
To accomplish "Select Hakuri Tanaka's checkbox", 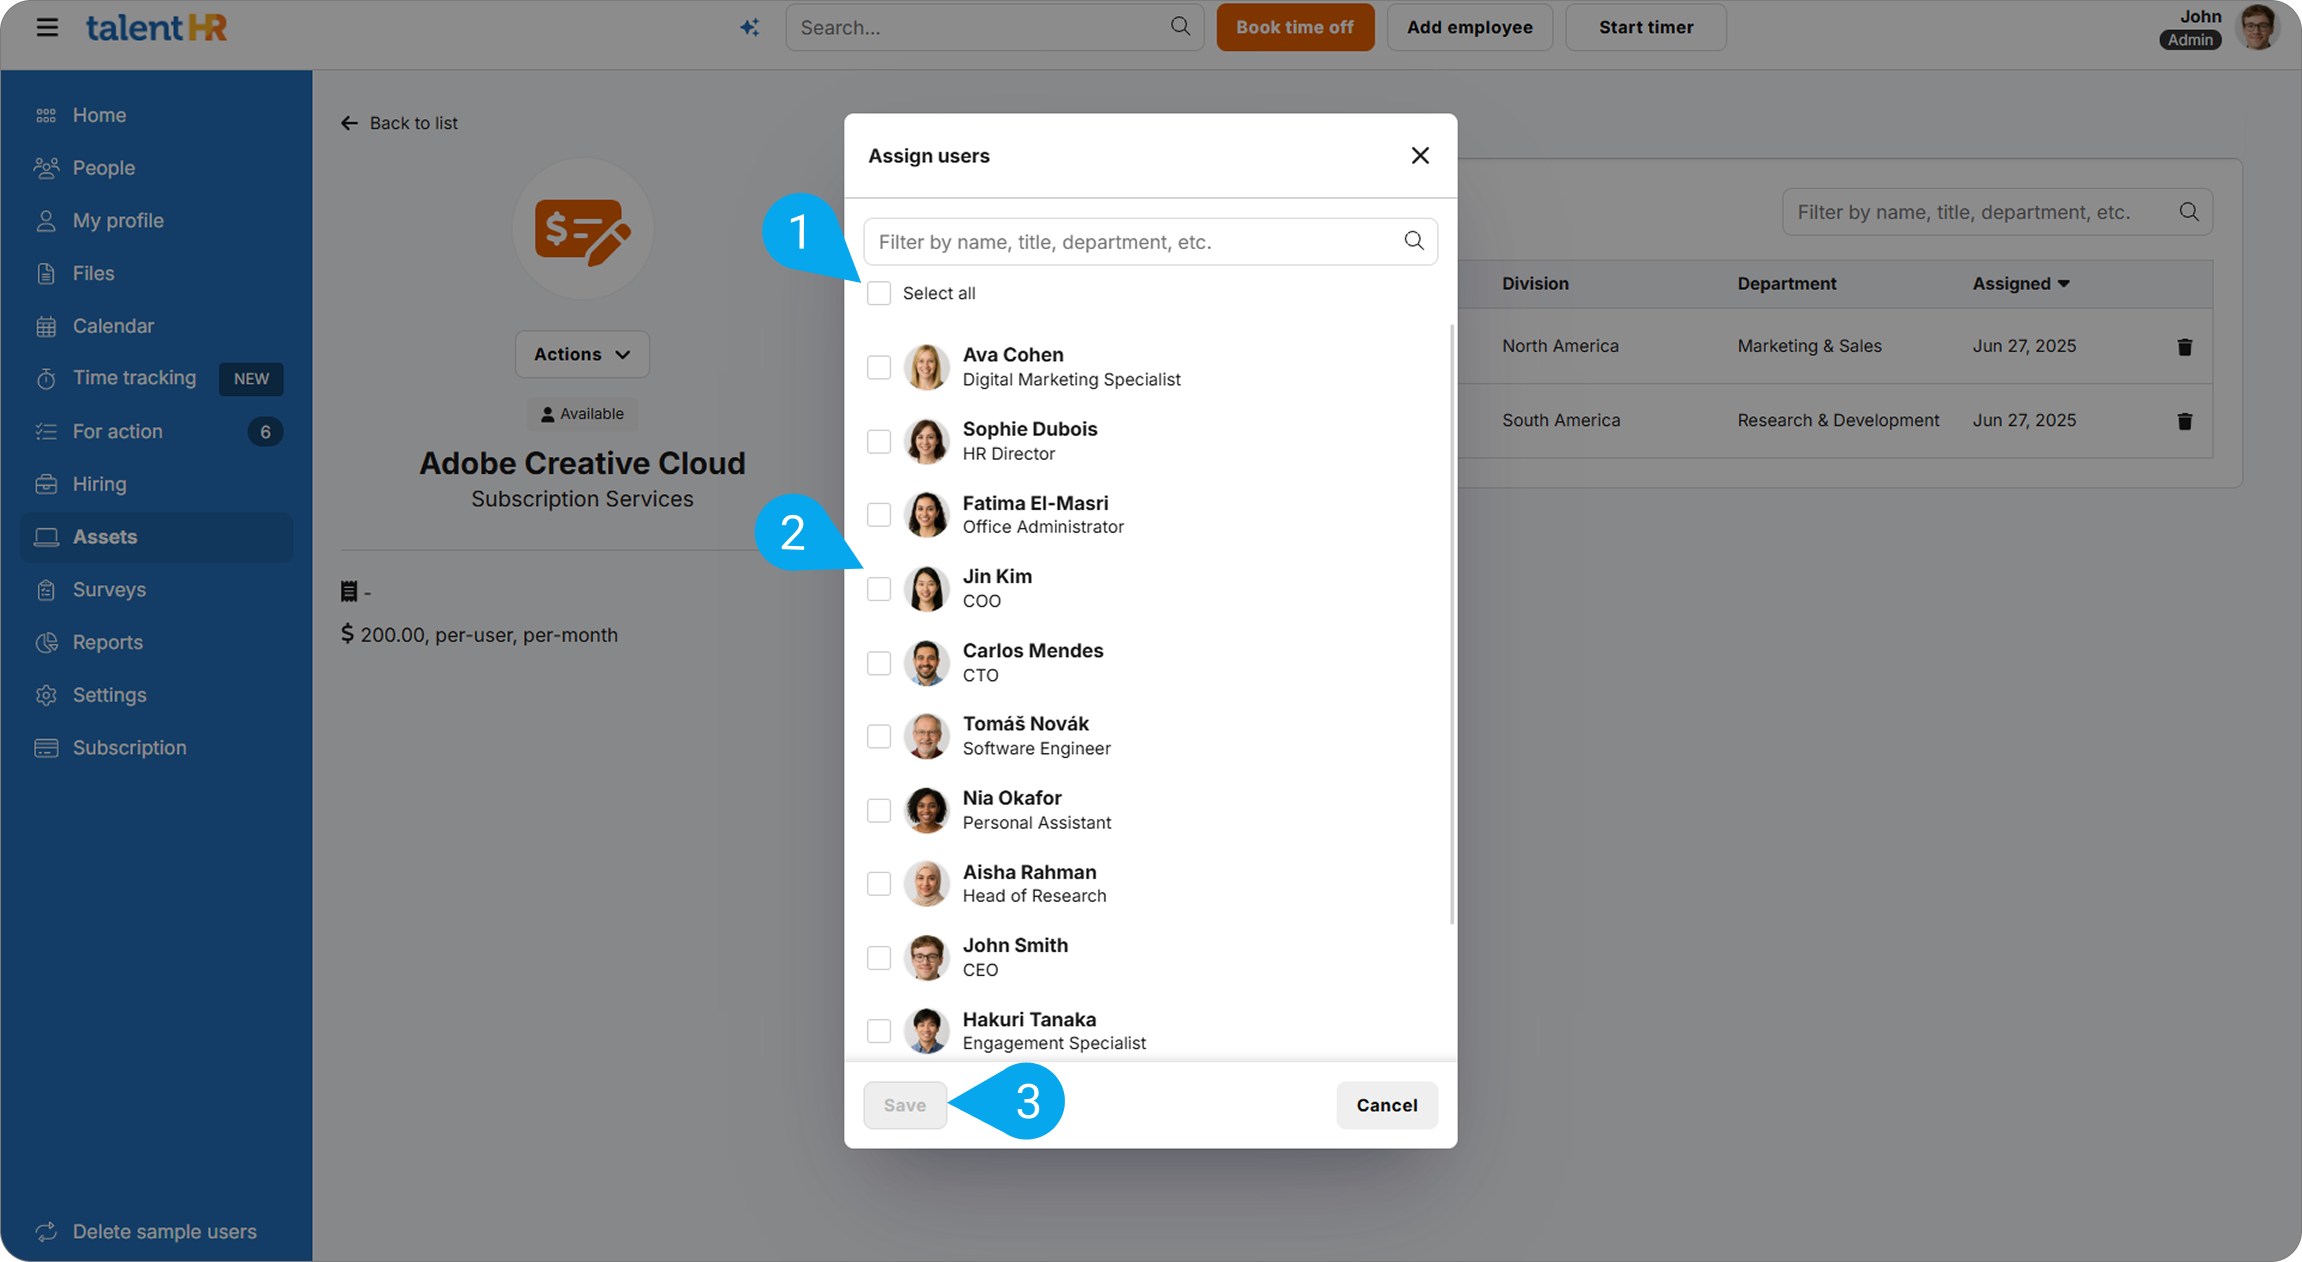I will coord(878,1031).
